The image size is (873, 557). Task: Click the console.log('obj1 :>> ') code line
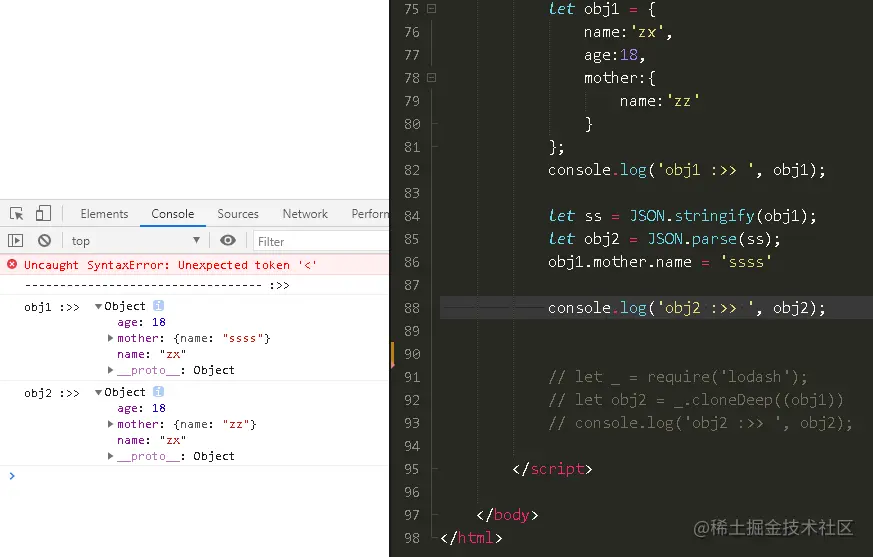(x=686, y=170)
